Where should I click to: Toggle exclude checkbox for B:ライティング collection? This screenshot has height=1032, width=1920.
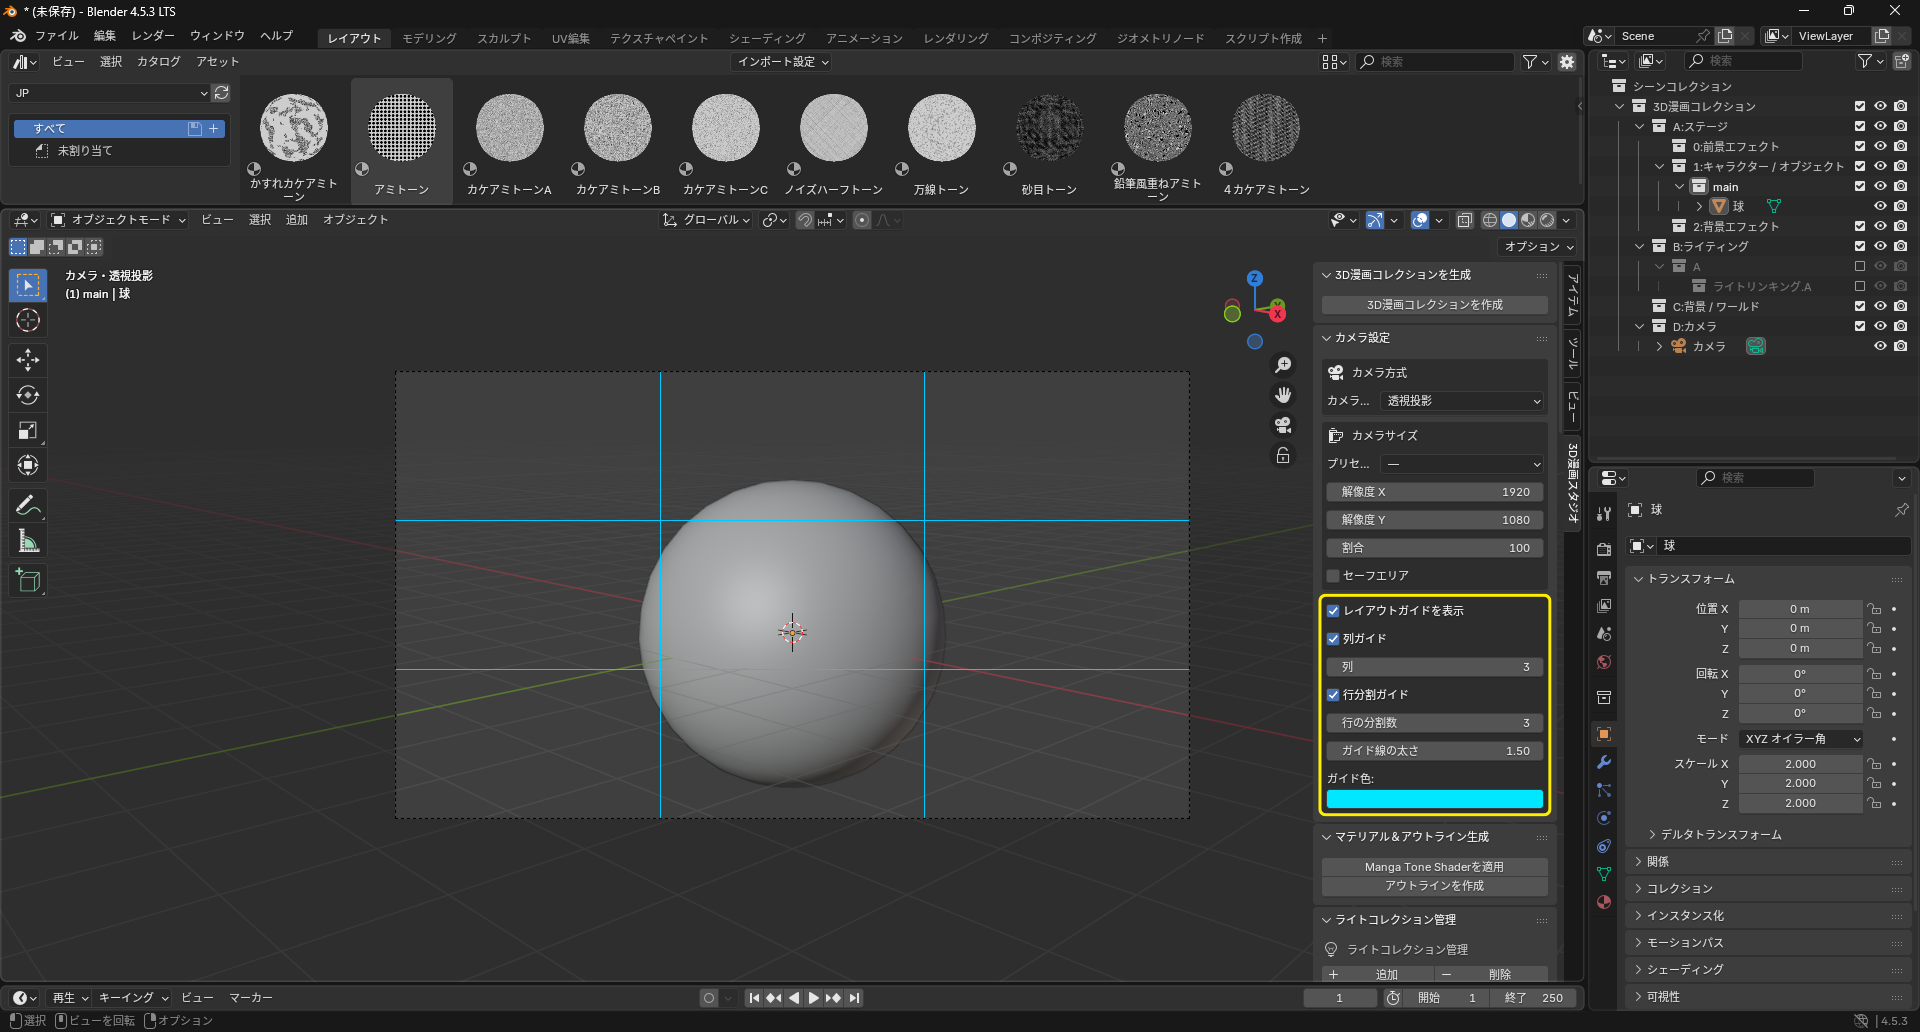click(x=1860, y=246)
